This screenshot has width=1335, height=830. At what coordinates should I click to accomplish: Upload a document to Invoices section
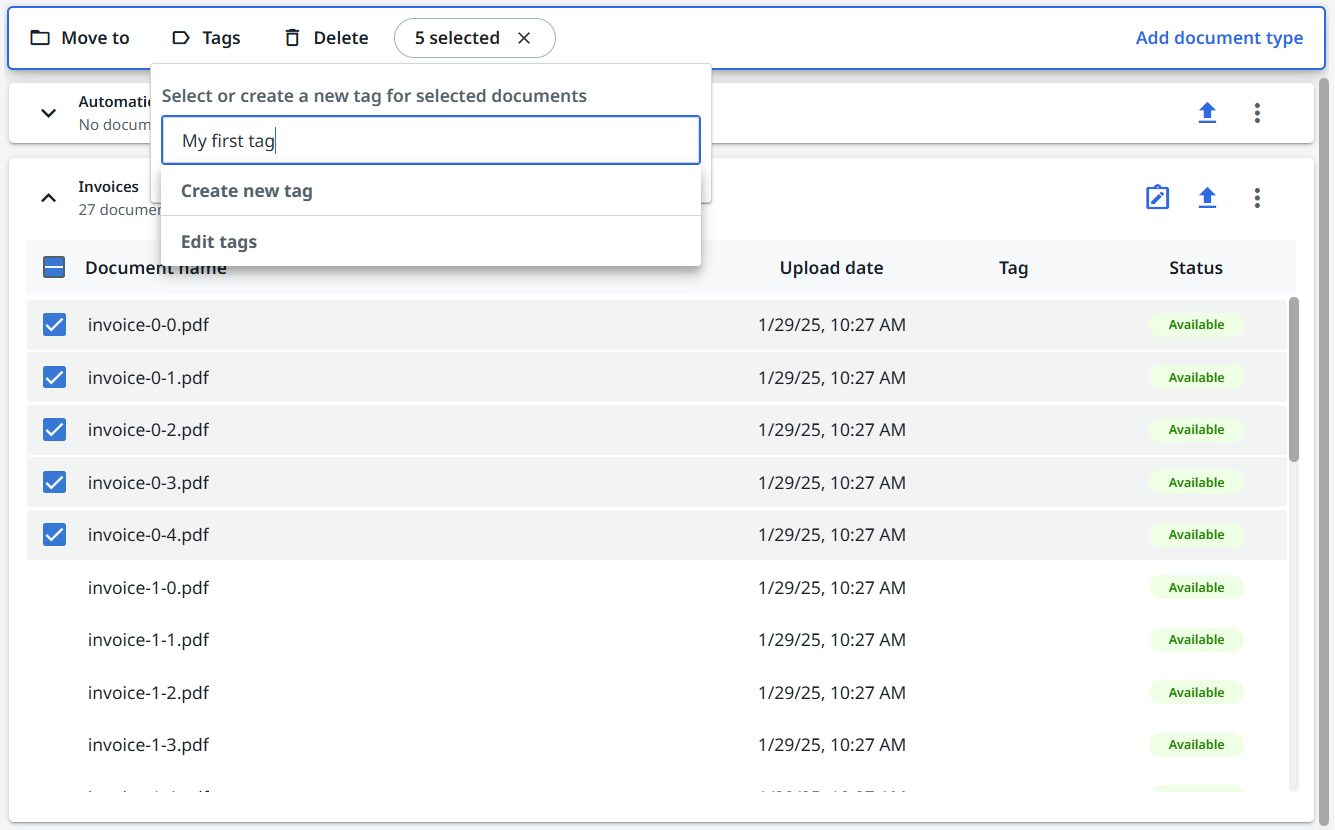pyautogui.click(x=1207, y=198)
